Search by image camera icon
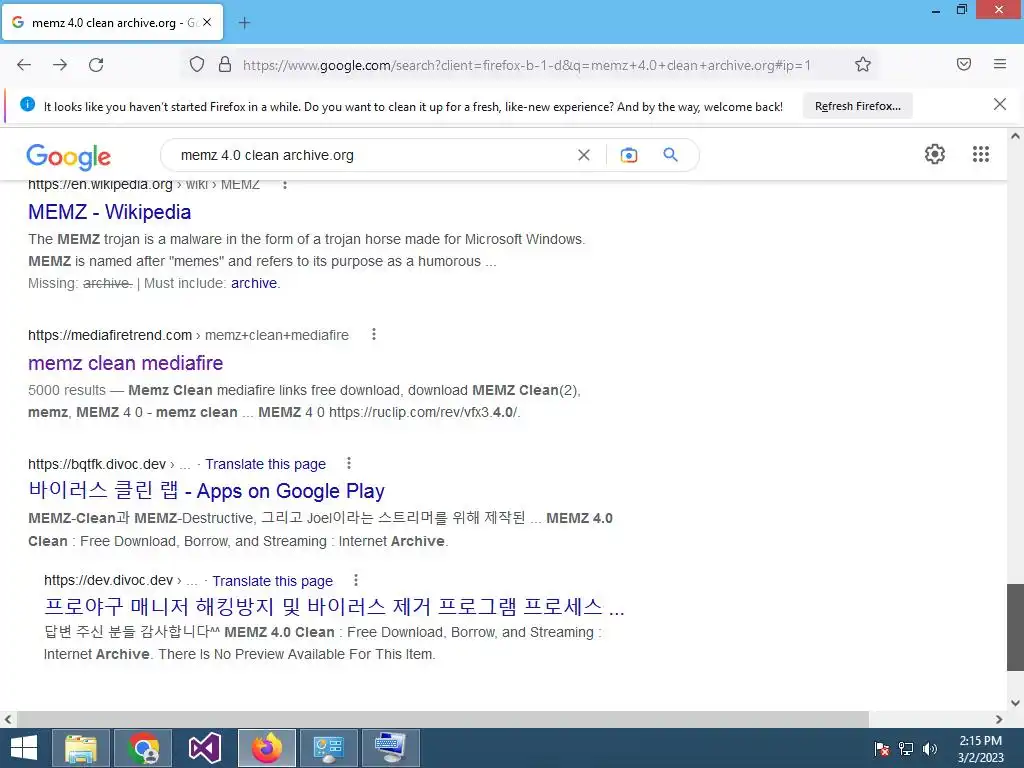The image size is (1024, 768). coord(629,155)
